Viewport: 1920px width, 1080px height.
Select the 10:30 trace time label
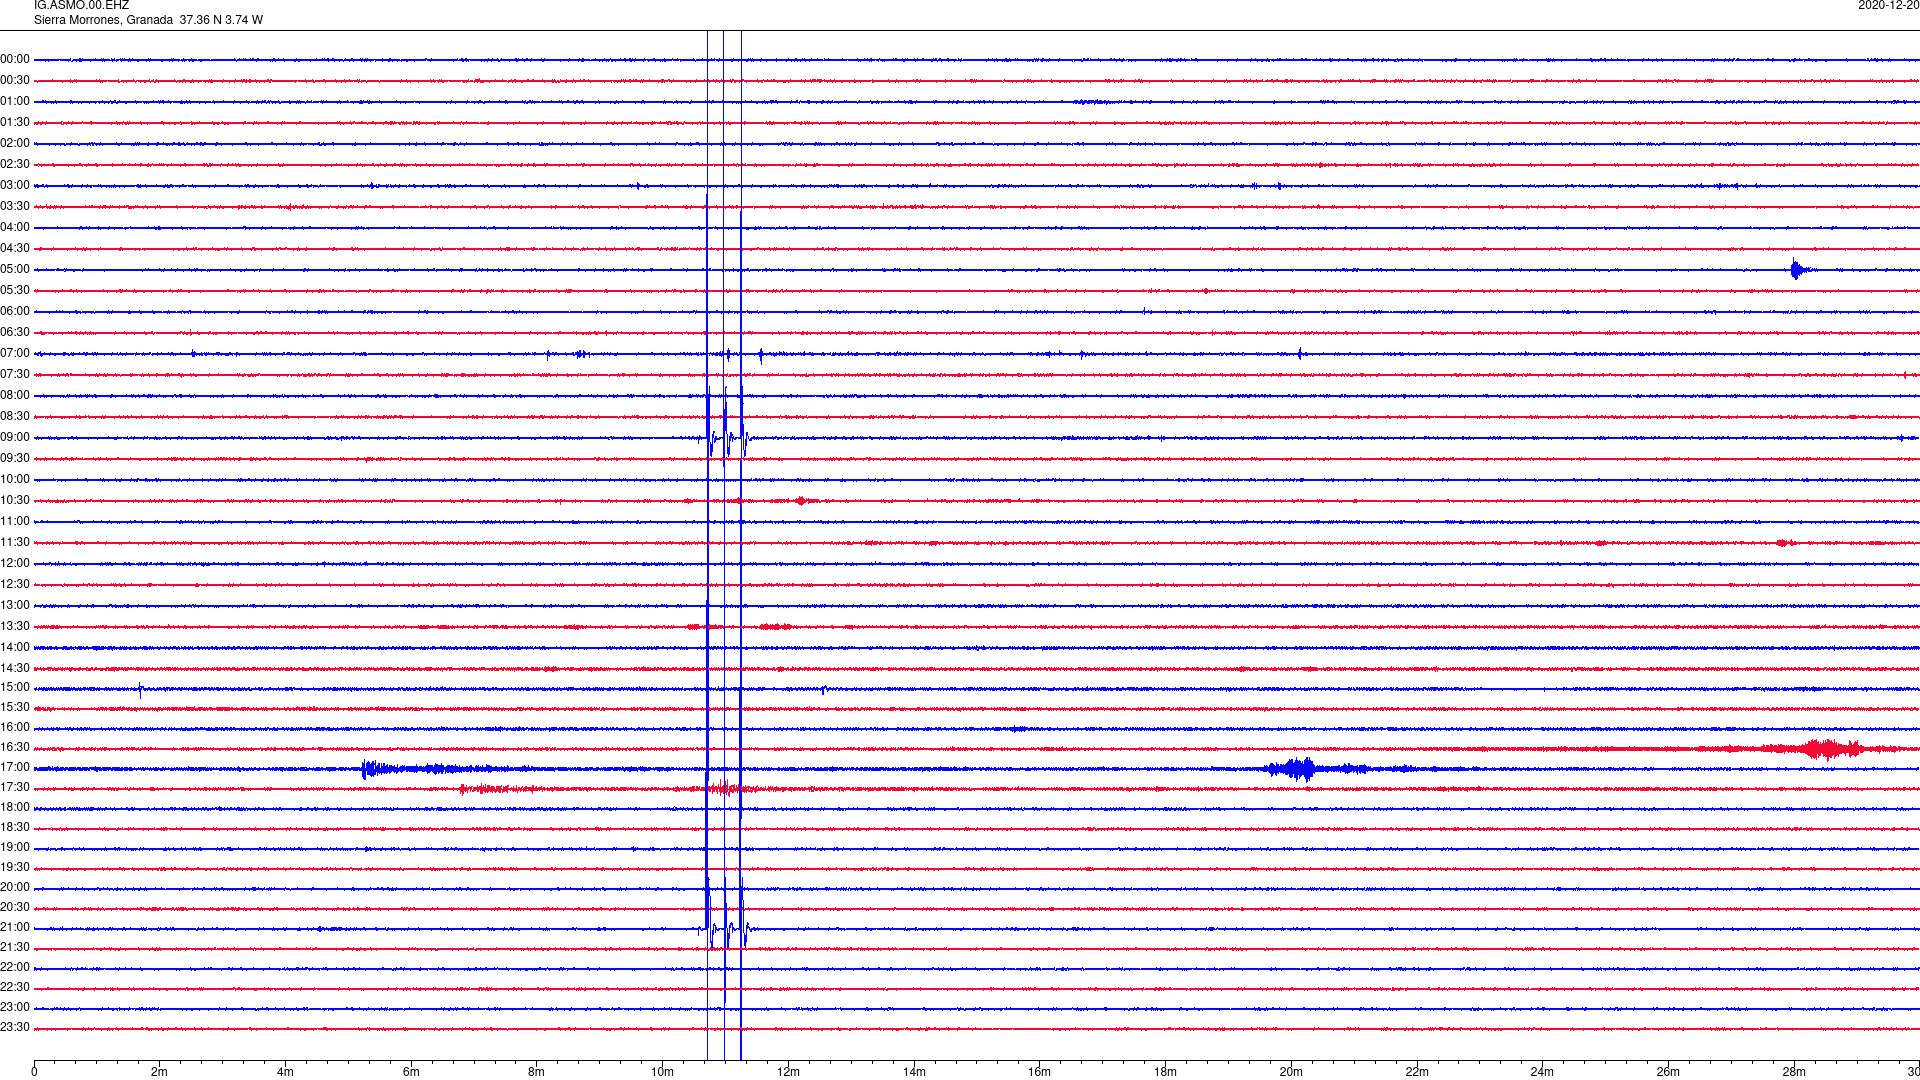click(x=15, y=501)
